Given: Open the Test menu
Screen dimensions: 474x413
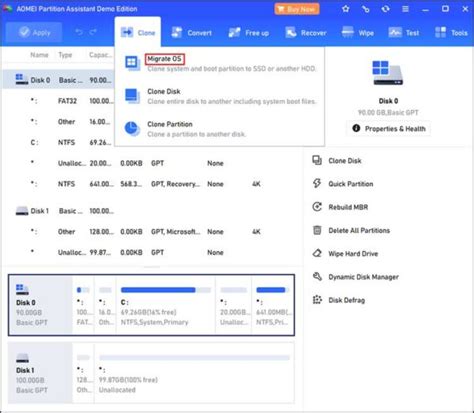Looking at the screenshot, I should coord(404,33).
